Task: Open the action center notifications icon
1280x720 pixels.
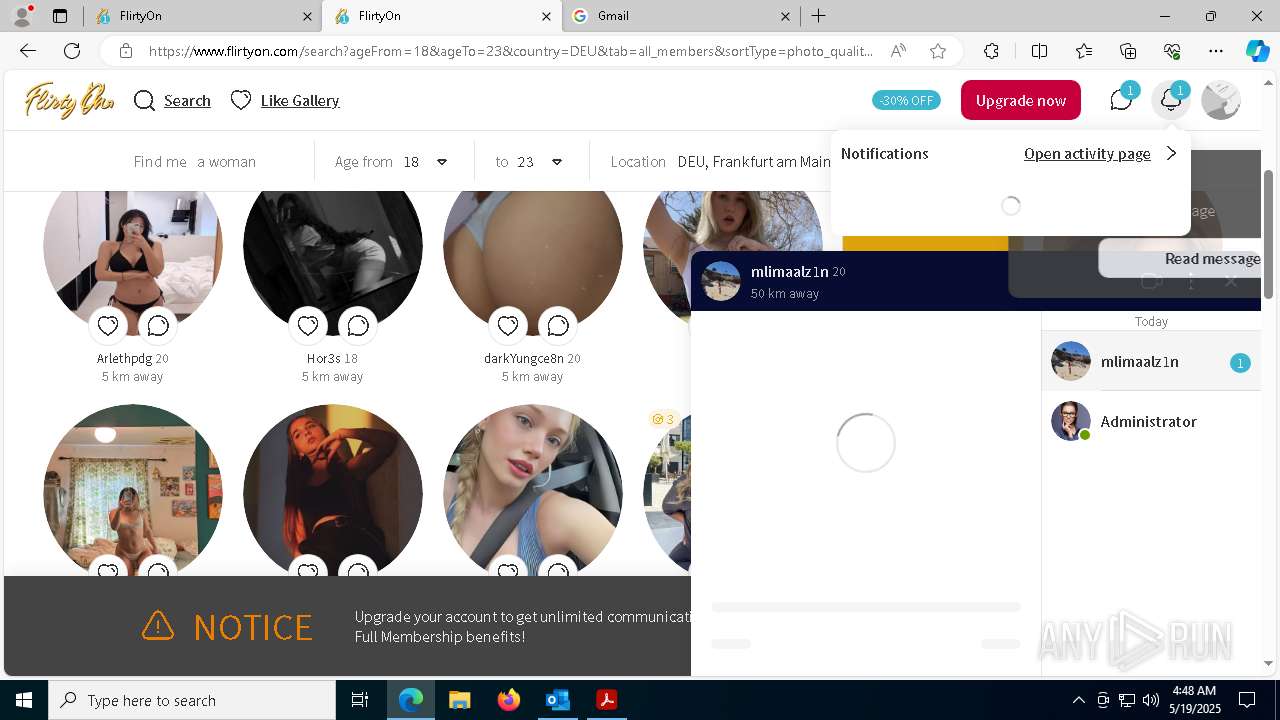Action: coord(1248,700)
